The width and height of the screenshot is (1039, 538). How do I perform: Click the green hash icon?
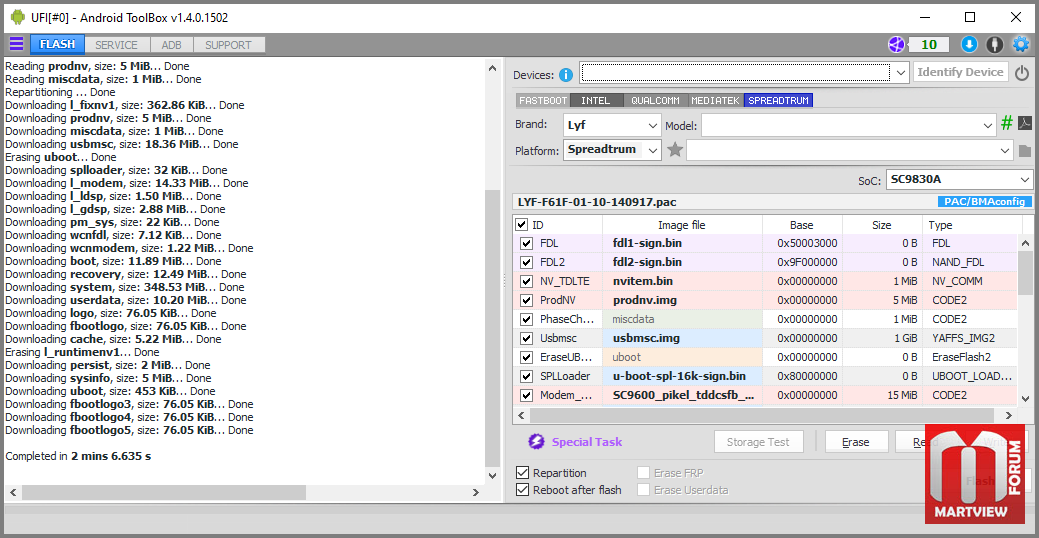click(x=1007, y=124)
